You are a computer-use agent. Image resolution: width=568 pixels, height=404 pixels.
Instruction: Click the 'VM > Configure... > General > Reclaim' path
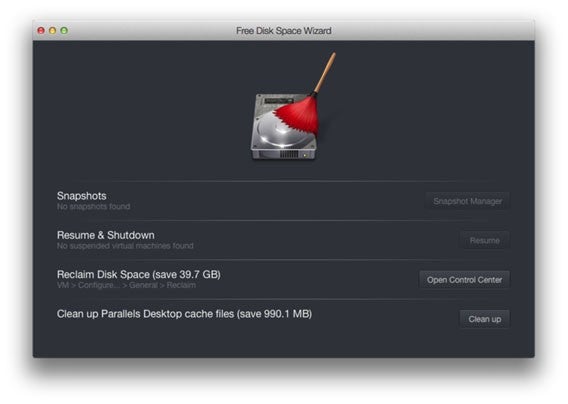(126, 286)
